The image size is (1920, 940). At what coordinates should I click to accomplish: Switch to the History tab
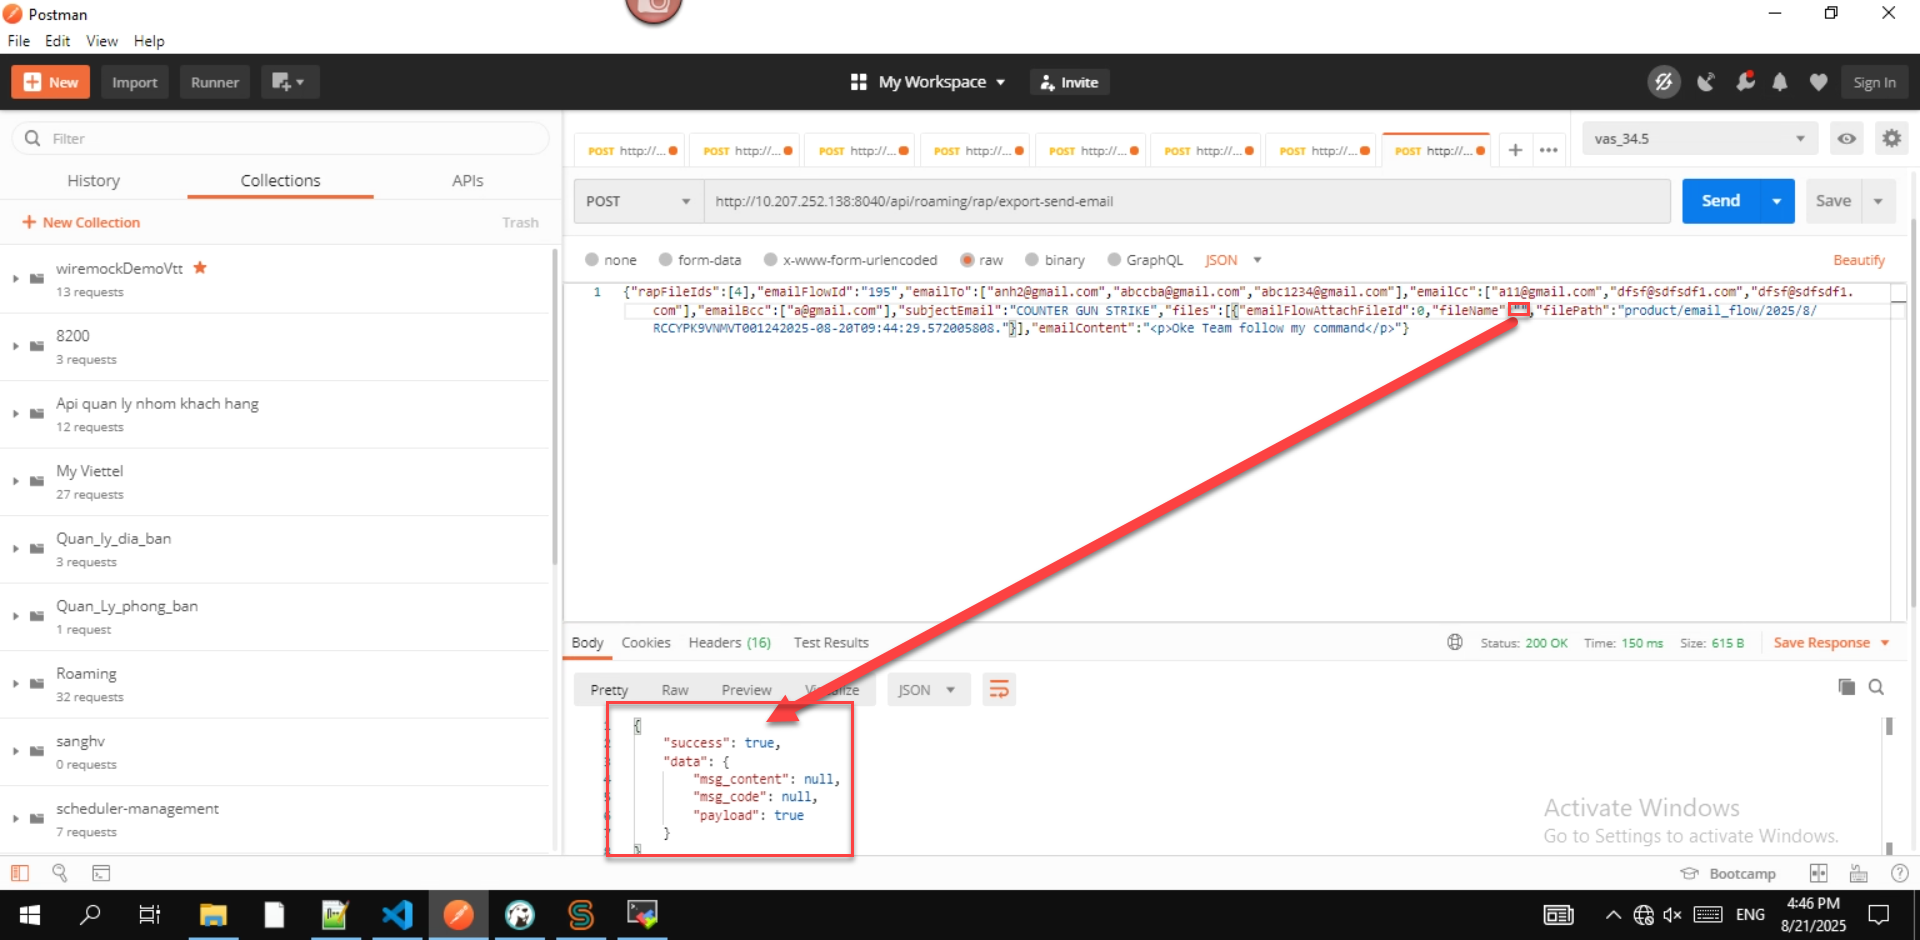coord(93,181)
